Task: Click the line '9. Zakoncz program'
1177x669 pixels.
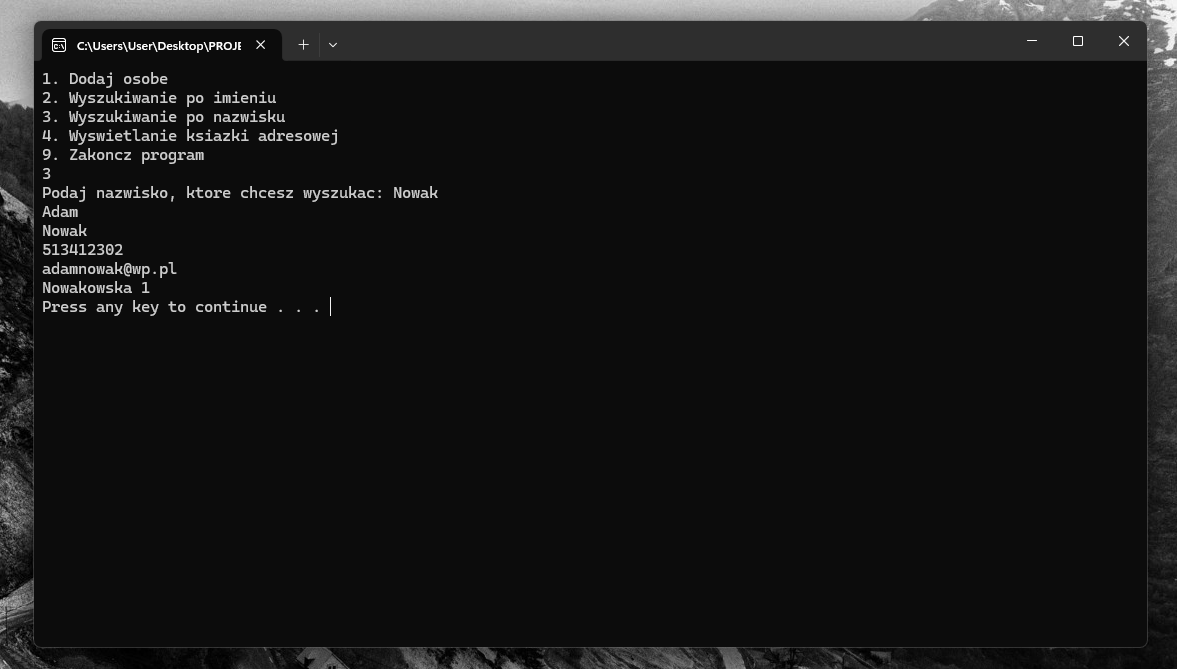Action: click(x=123, y=155)
